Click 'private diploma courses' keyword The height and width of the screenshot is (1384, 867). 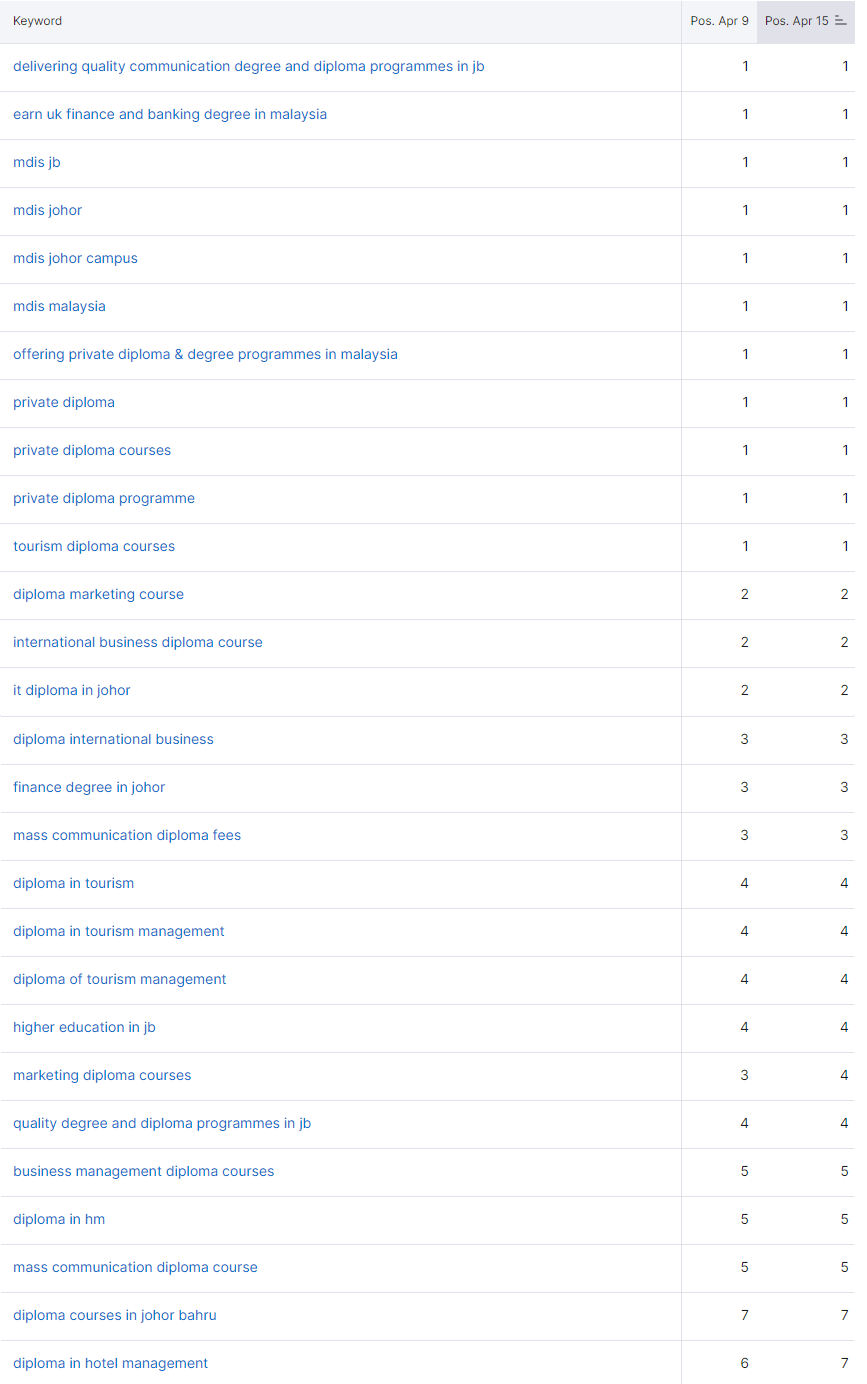(91, 450)
